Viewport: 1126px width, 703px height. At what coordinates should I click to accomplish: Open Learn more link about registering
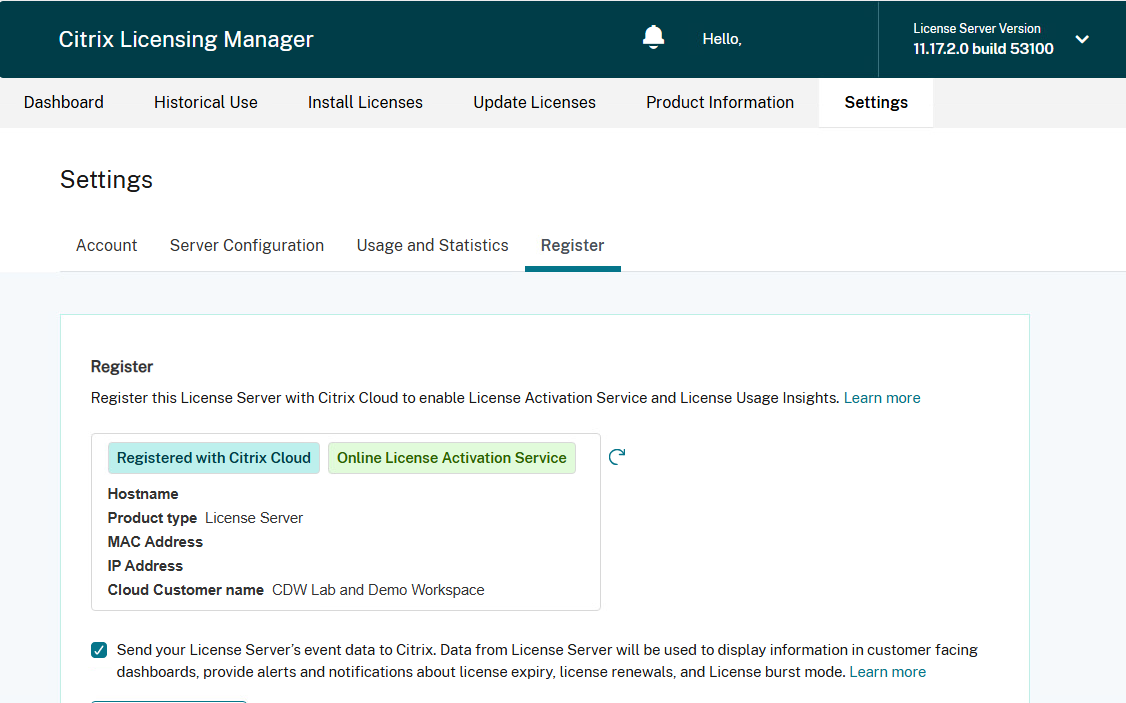click(x=882, y=398)
